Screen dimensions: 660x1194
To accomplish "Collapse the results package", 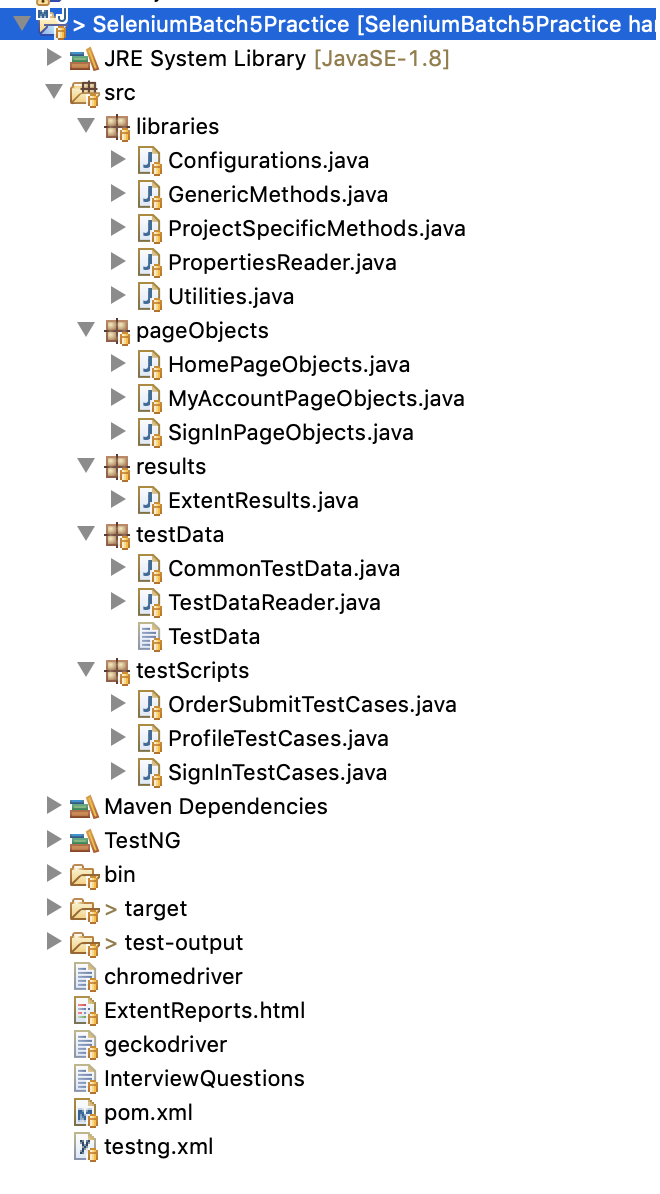I will [x=86, y=466].
